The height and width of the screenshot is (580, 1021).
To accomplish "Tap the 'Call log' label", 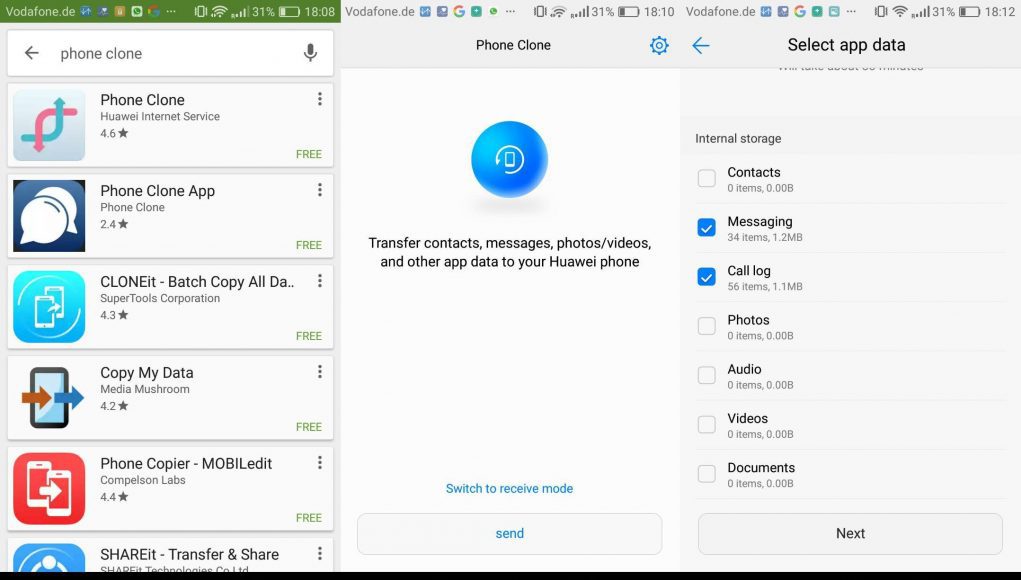I will [749, 271].
